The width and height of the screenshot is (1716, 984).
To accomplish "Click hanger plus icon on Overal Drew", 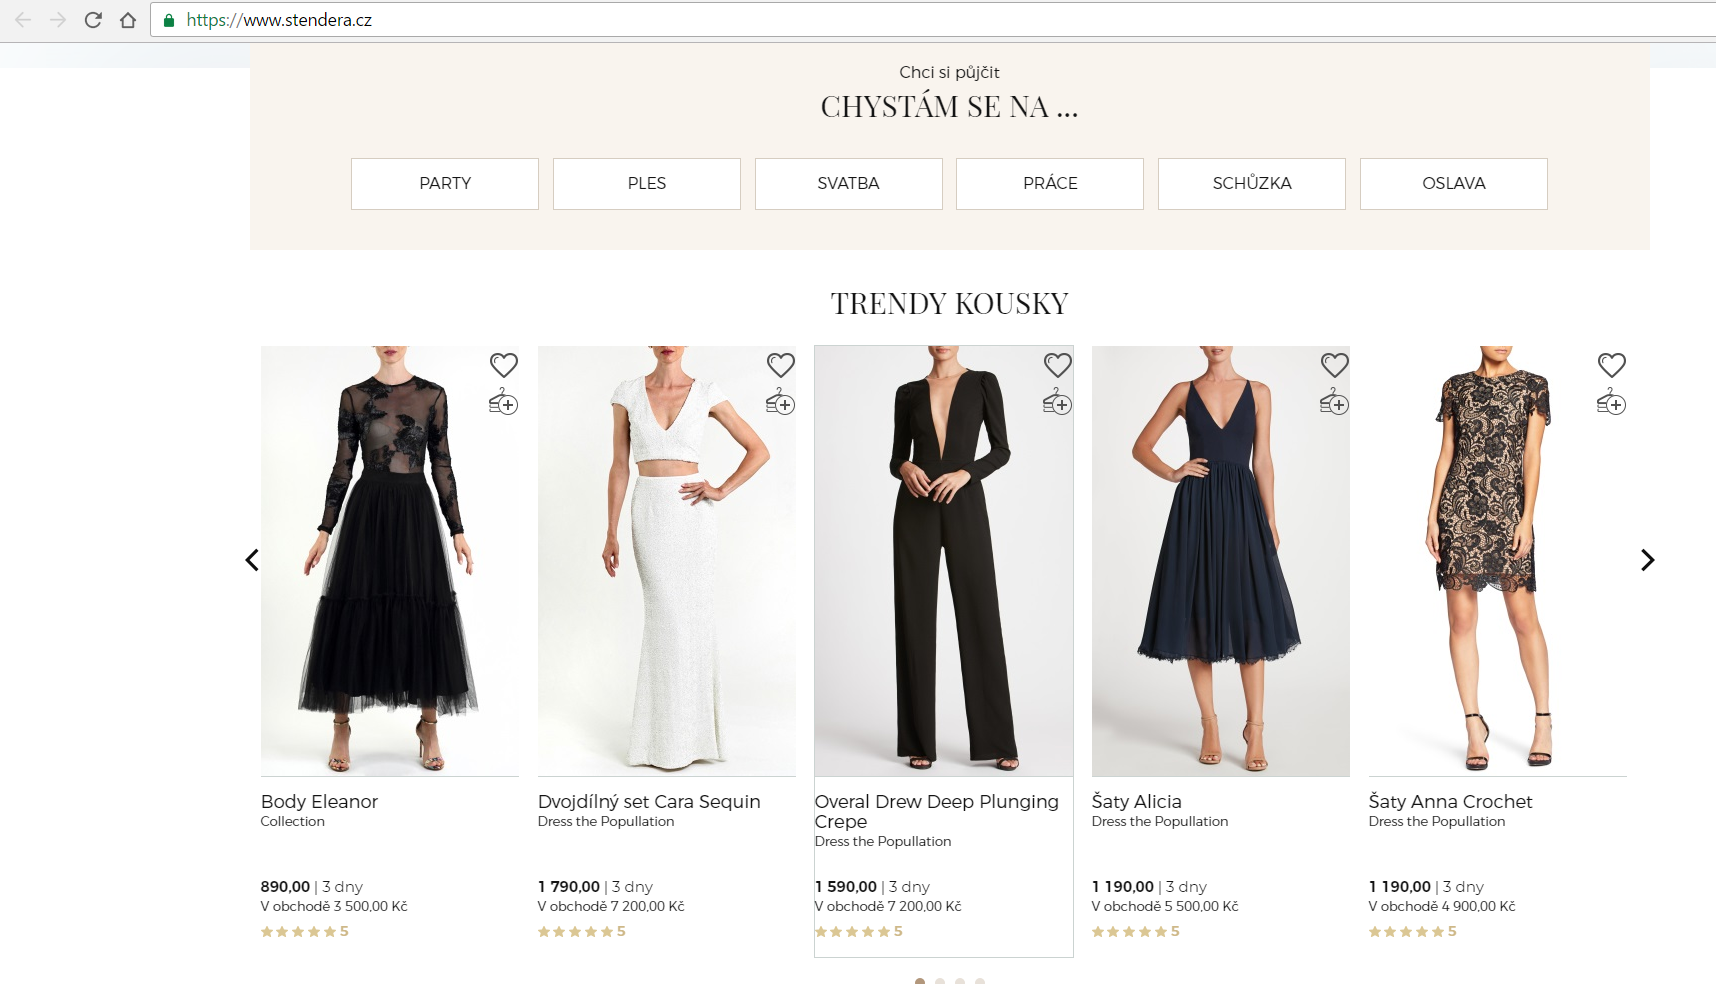I will 1057,402.
